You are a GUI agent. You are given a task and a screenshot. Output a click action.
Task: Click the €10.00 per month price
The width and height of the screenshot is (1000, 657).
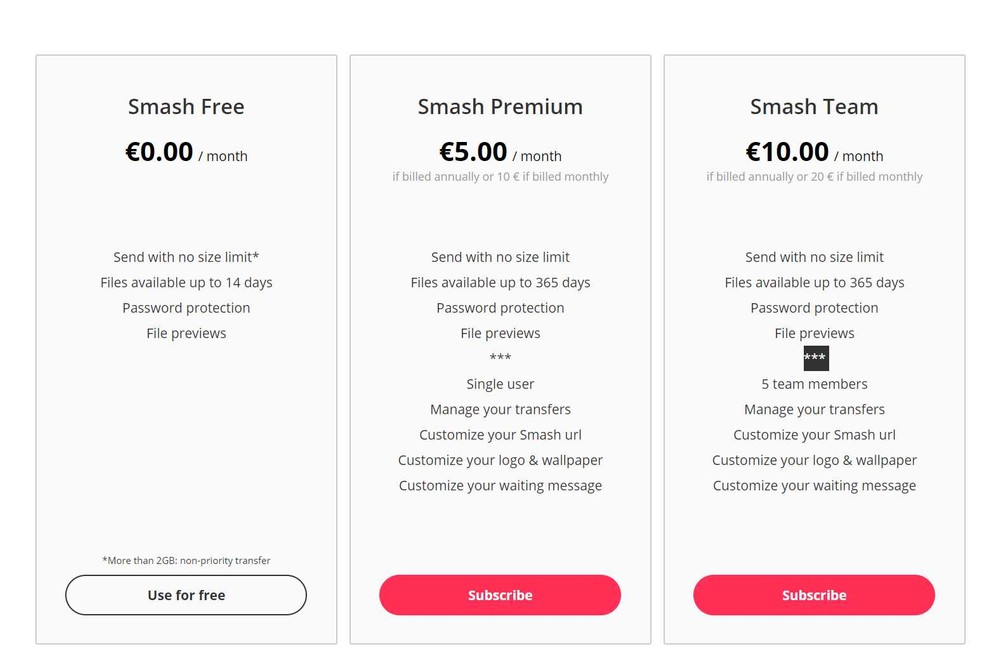coord(814,152)
